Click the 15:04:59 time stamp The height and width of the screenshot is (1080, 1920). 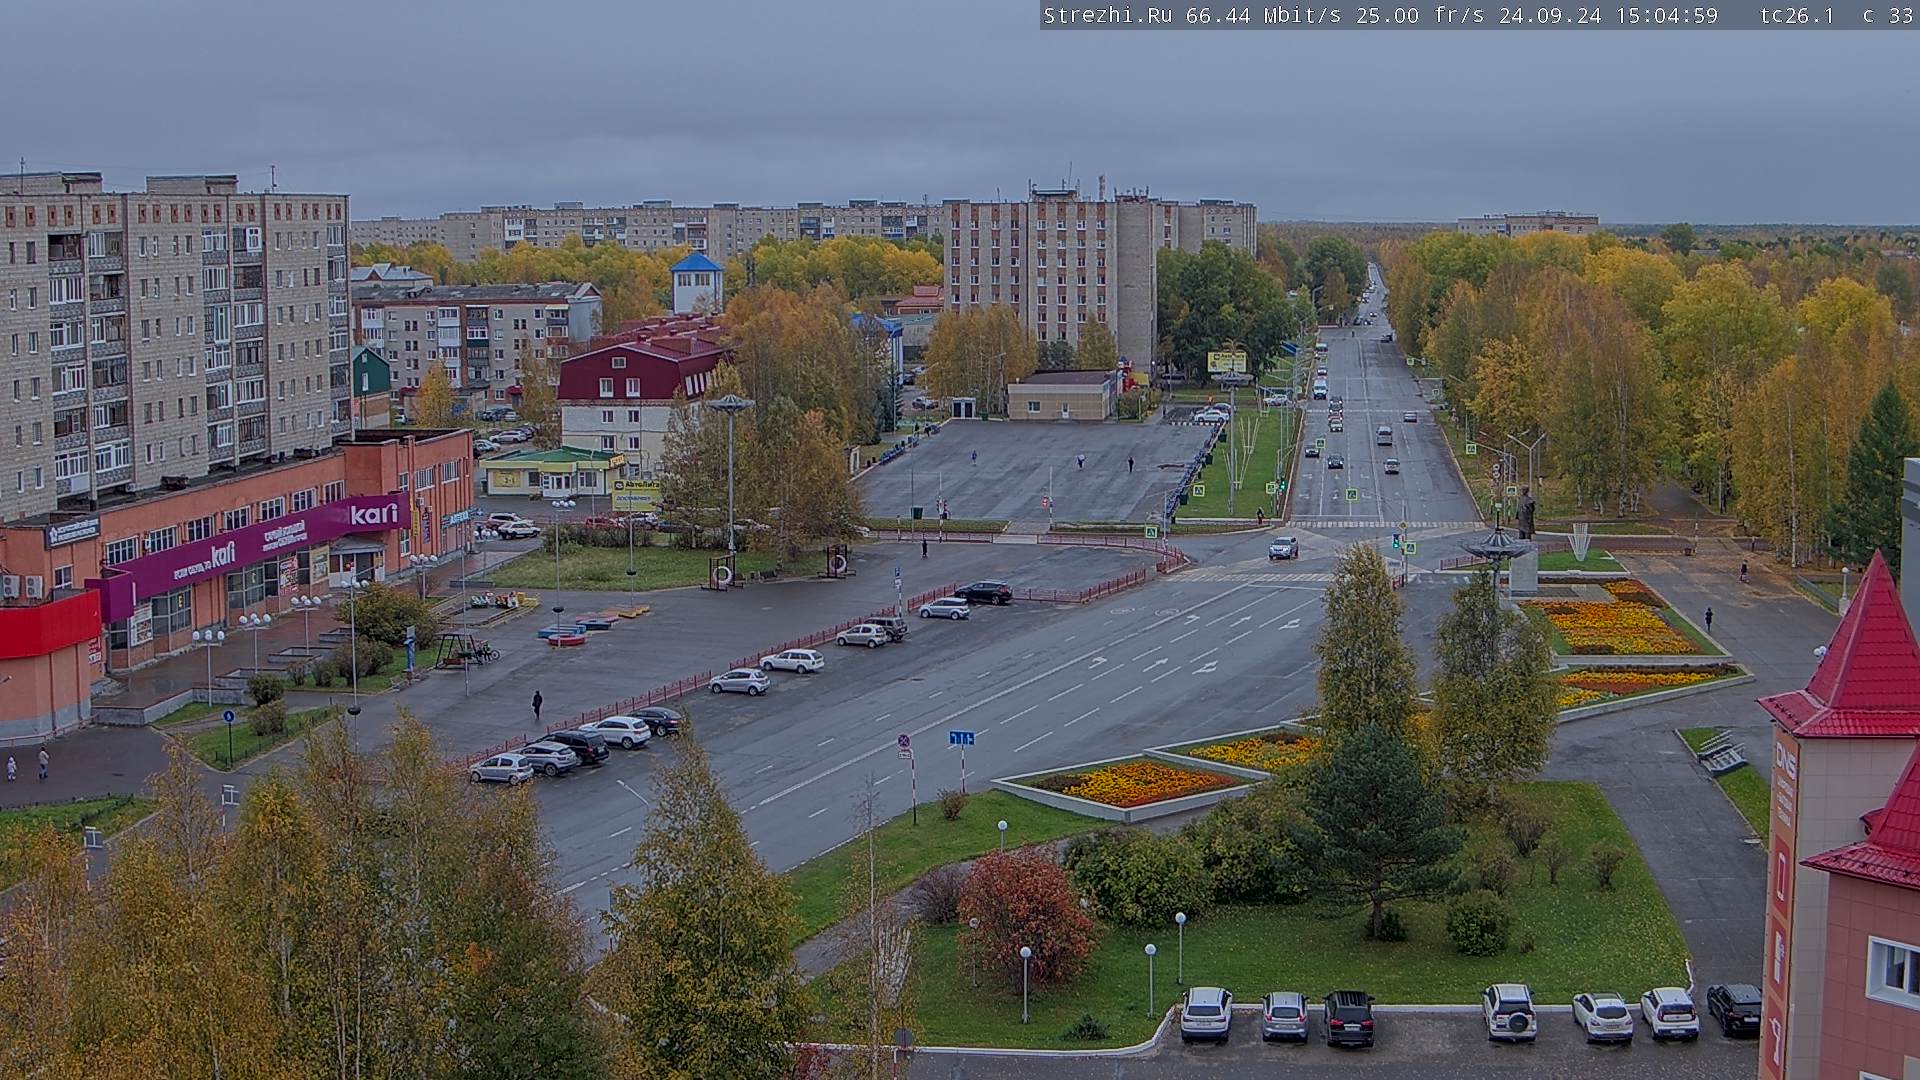tap(1666, 16)
